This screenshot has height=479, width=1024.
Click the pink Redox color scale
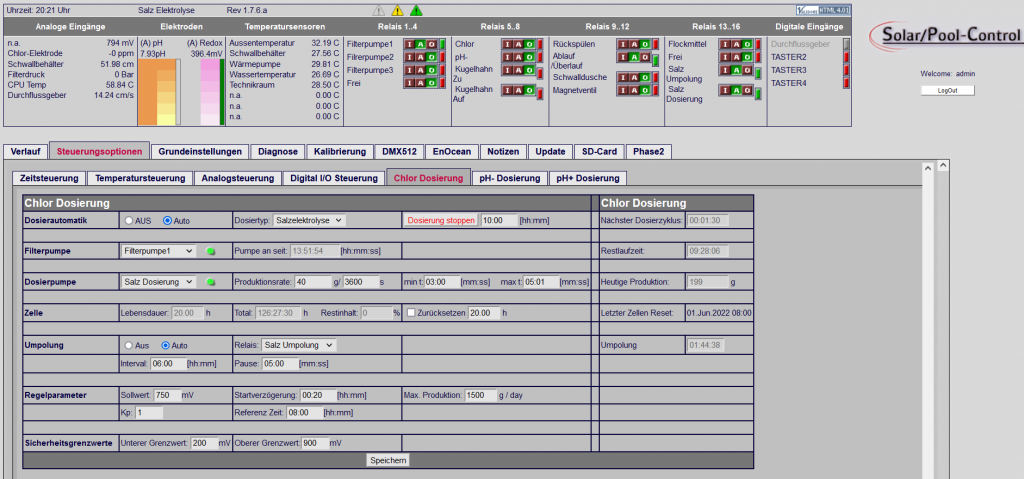pos(210,91)
